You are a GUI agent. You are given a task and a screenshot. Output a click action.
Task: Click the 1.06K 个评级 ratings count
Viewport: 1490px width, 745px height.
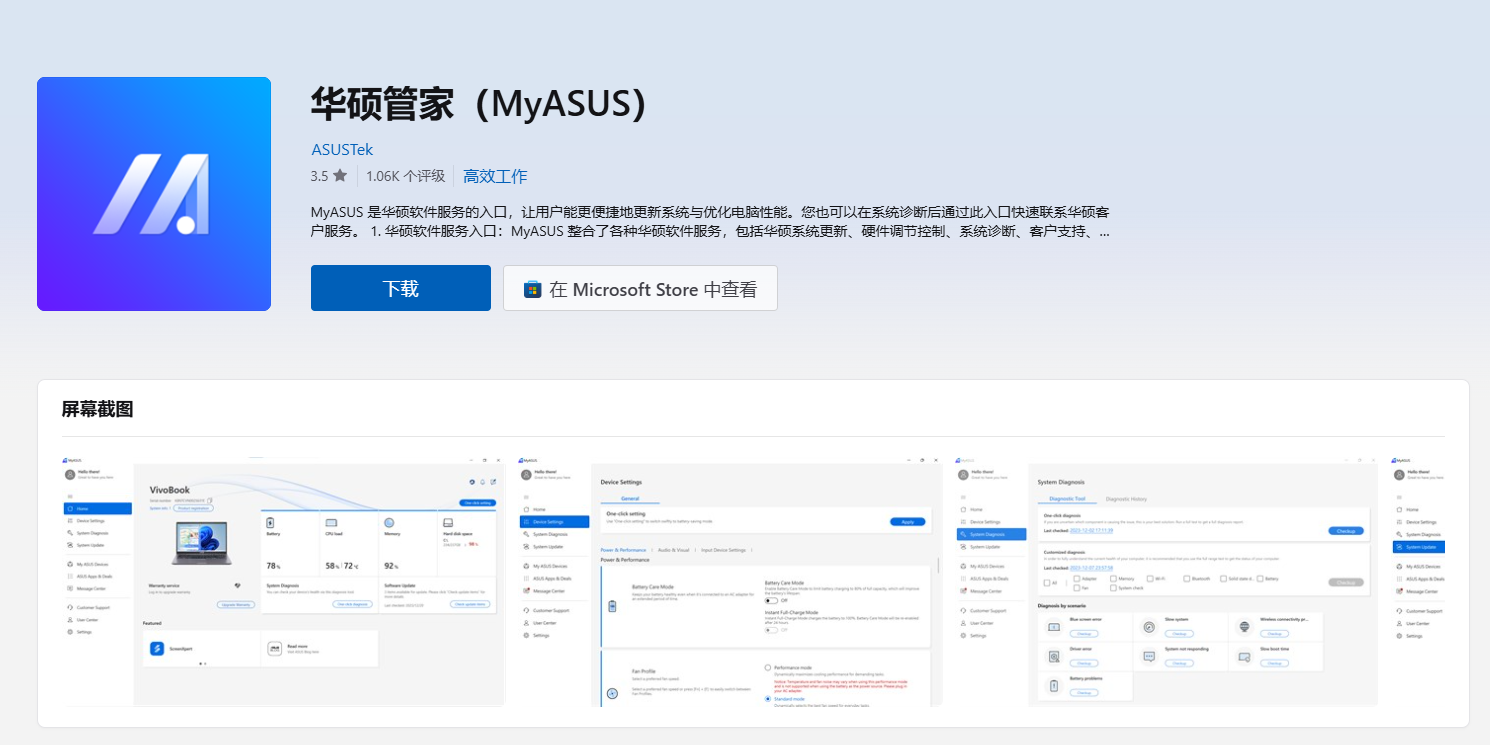(x=405, y=176)
